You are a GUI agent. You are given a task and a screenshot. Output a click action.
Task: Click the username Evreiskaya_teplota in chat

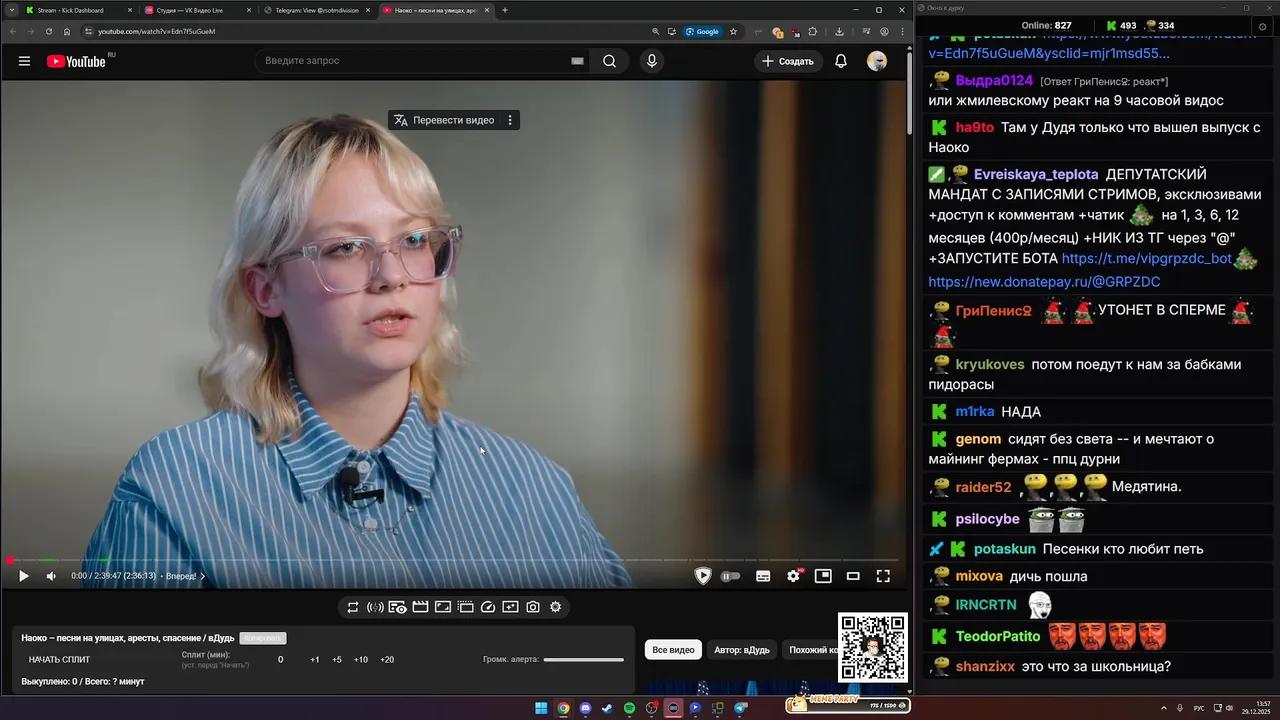[1036, 174]
